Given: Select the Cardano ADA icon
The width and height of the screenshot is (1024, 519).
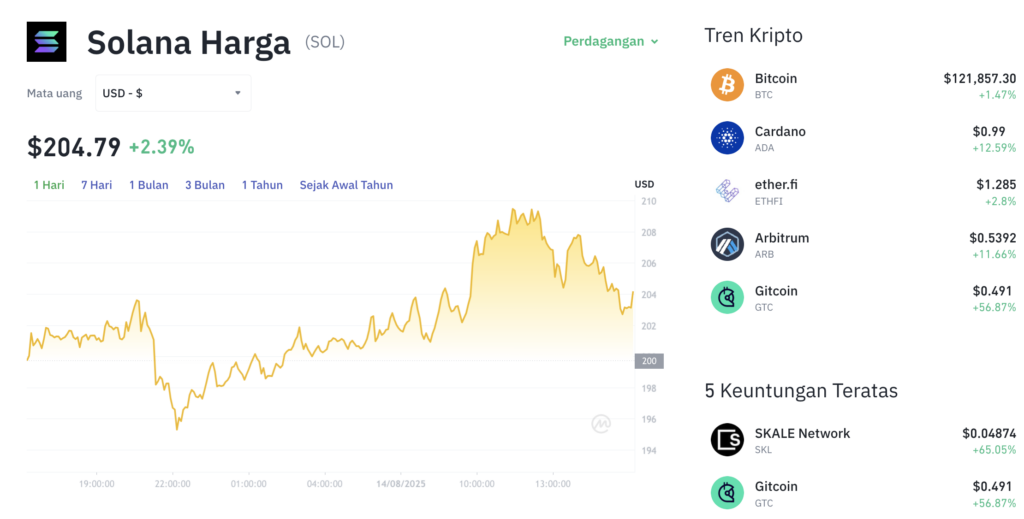Looking at the screenshot, I should (727, 138).
